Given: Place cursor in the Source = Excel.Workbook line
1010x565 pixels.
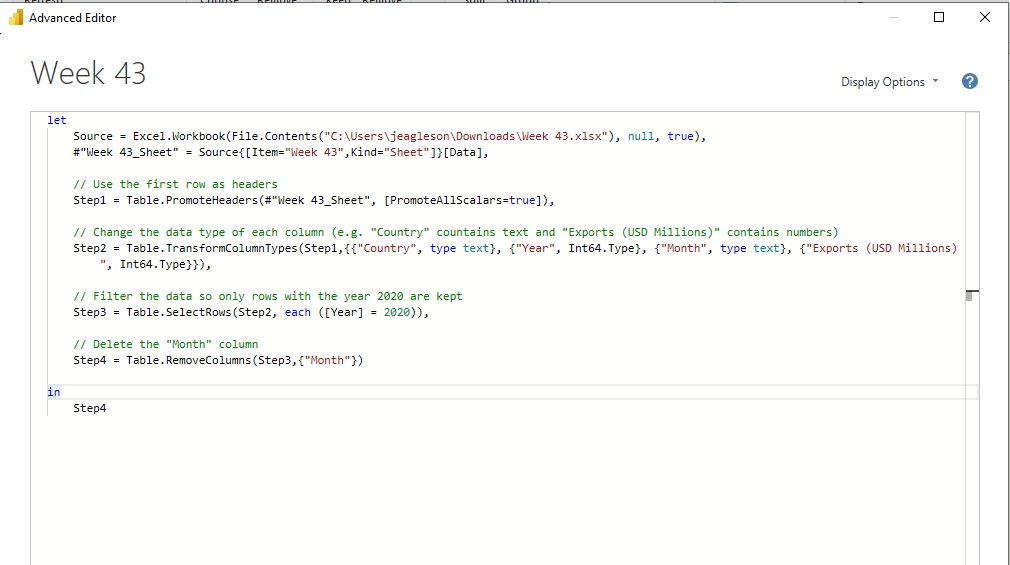Looking at the screenshot, I should click(x=390, y=136).
